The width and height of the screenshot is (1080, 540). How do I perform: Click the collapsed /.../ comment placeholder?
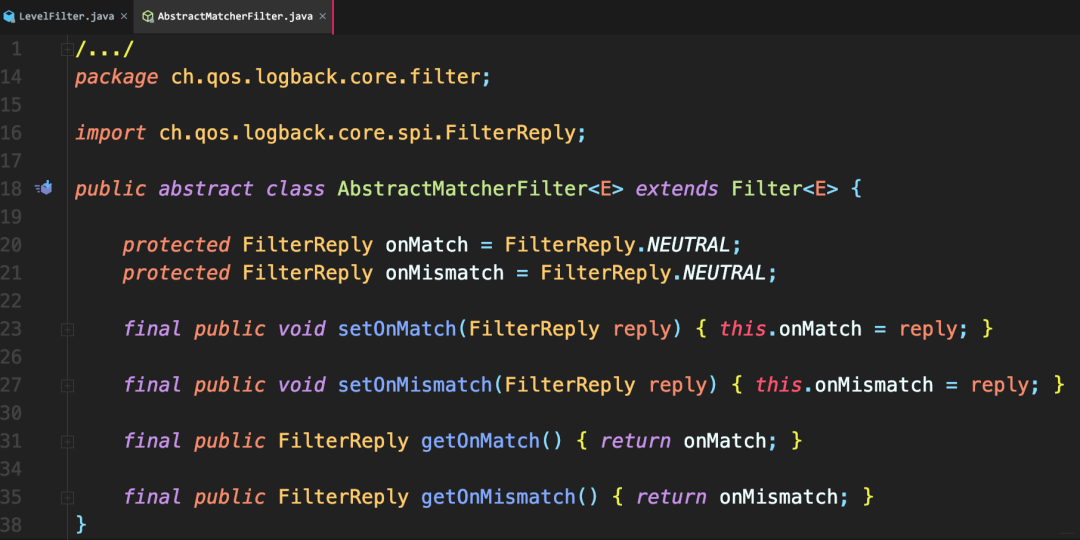(105, 49)
